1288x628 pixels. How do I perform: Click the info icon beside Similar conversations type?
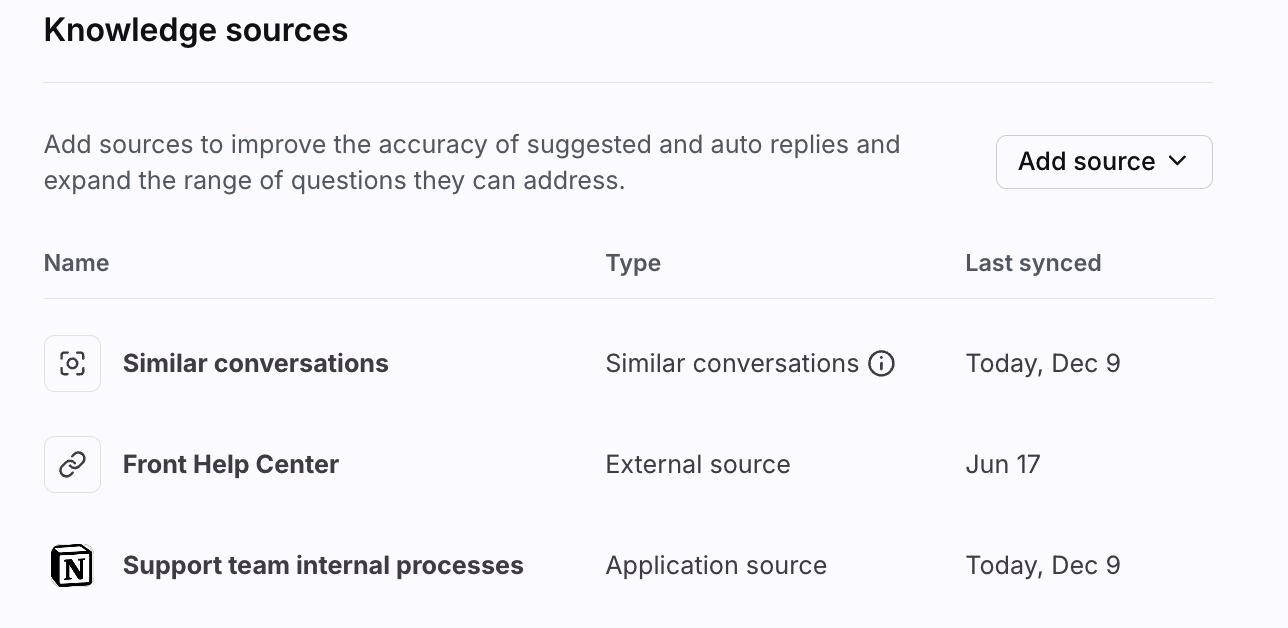coord(881,363)
